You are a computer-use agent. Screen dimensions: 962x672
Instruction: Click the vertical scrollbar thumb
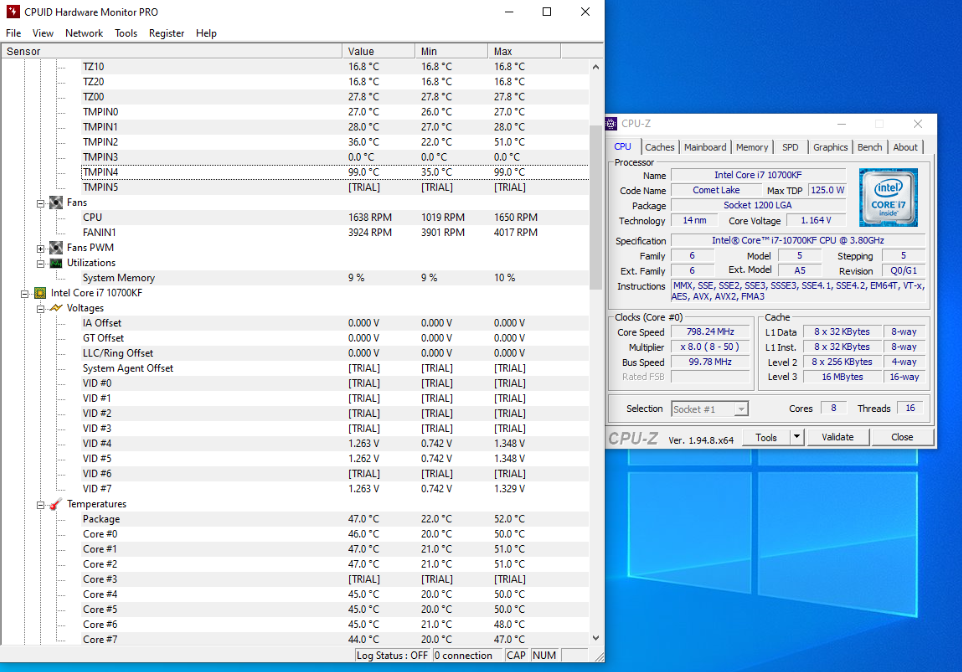click(x=596, y=207)
